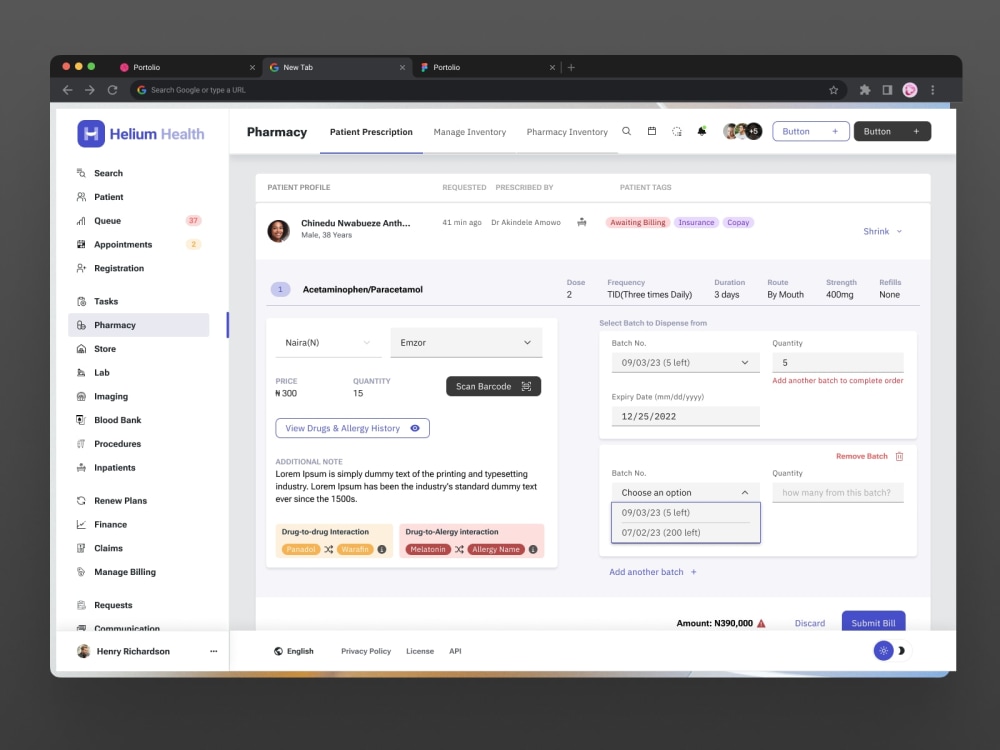
Task: Open Henry Richardson three-dot menu
Action: click(x=214, y=651)
